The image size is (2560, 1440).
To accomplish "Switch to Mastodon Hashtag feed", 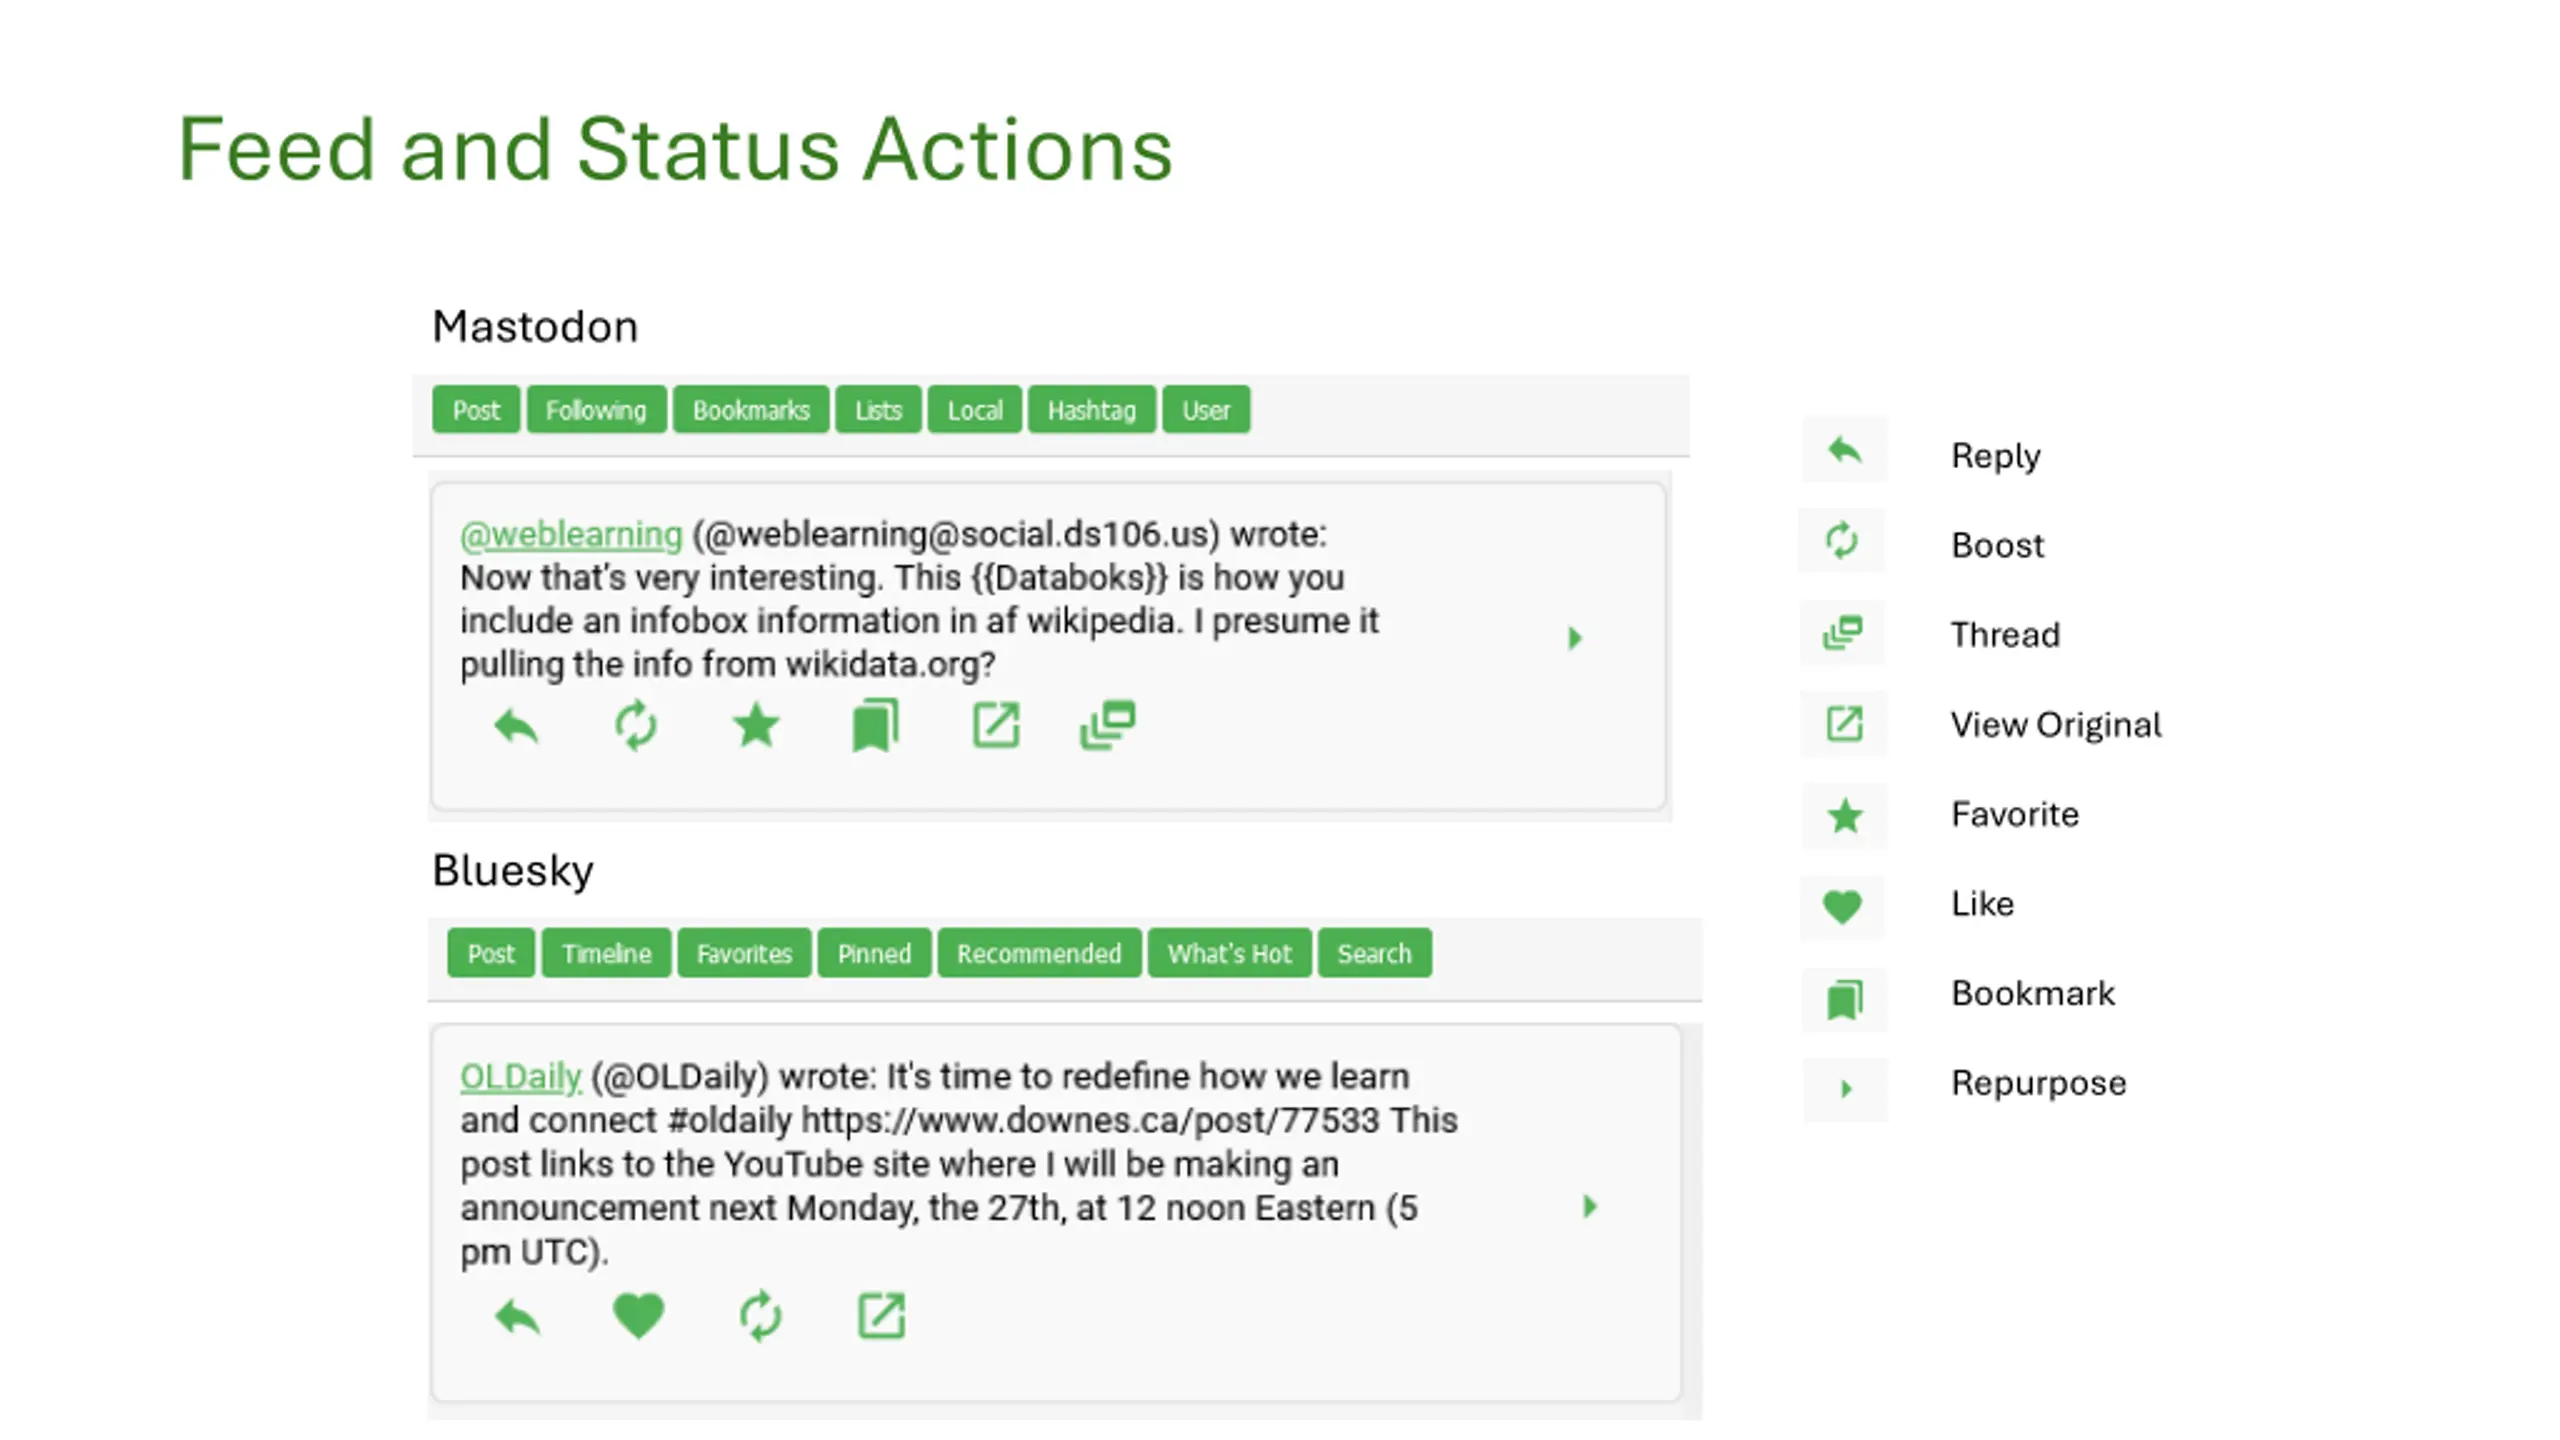I will click(1091, 410).
